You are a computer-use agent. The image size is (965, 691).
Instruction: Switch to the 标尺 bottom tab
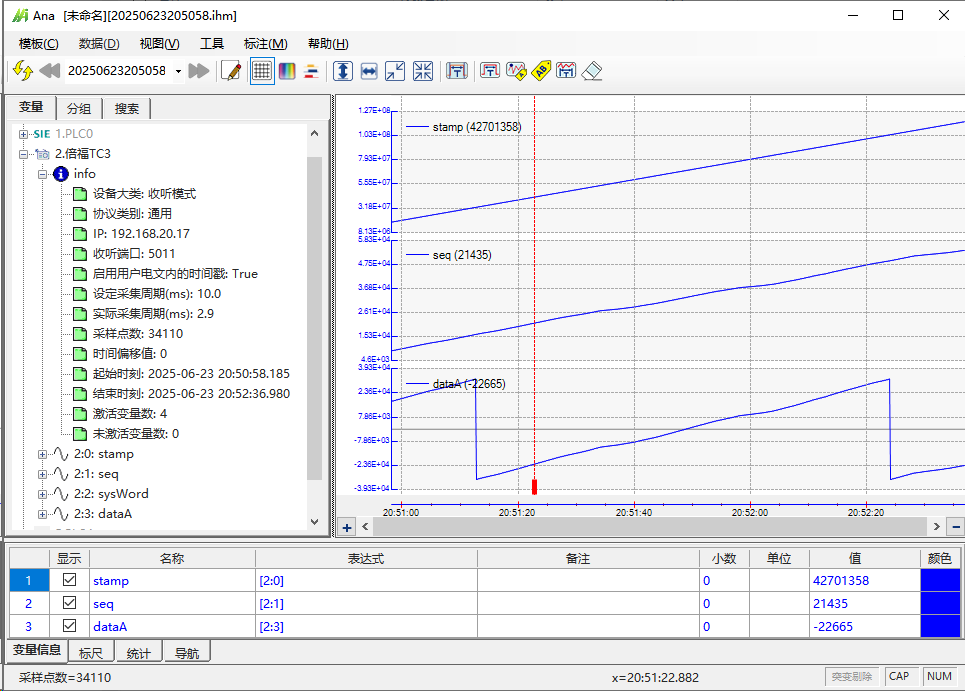[91, 653]
